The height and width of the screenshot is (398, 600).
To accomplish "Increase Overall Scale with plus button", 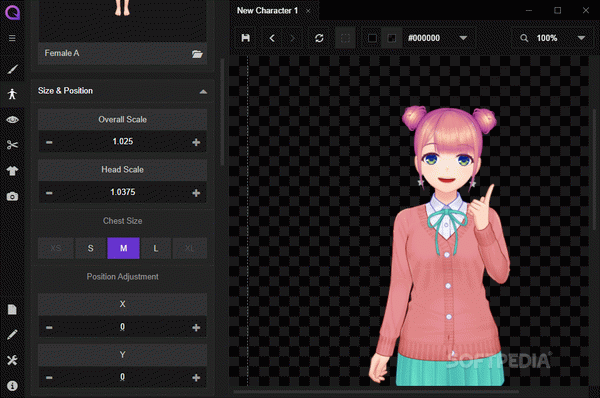I will point(196,142).
